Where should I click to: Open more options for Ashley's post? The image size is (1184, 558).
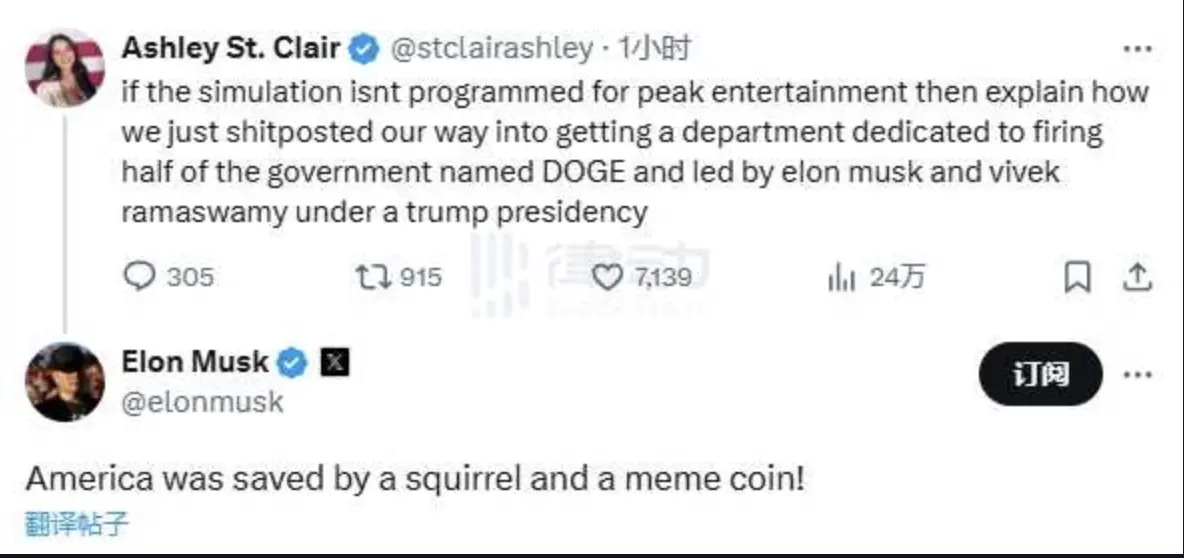coord(1137,48)
